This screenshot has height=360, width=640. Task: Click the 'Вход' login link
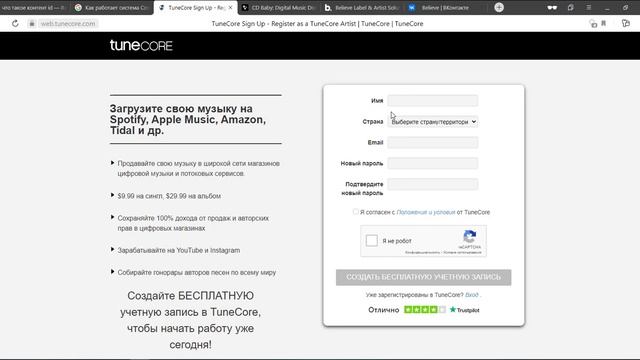click(x=471, y=295)
